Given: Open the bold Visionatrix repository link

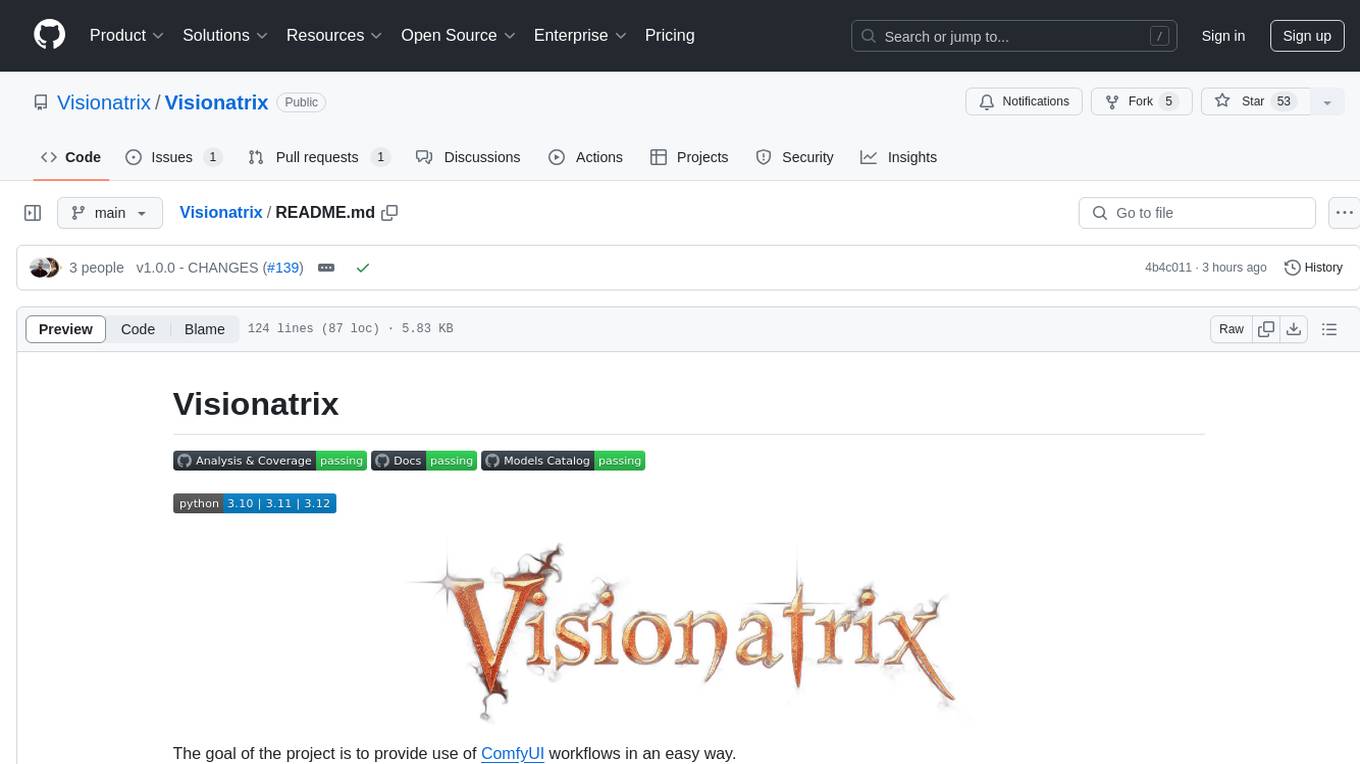Looking at the screenshot, I should (x=217, y=102).
